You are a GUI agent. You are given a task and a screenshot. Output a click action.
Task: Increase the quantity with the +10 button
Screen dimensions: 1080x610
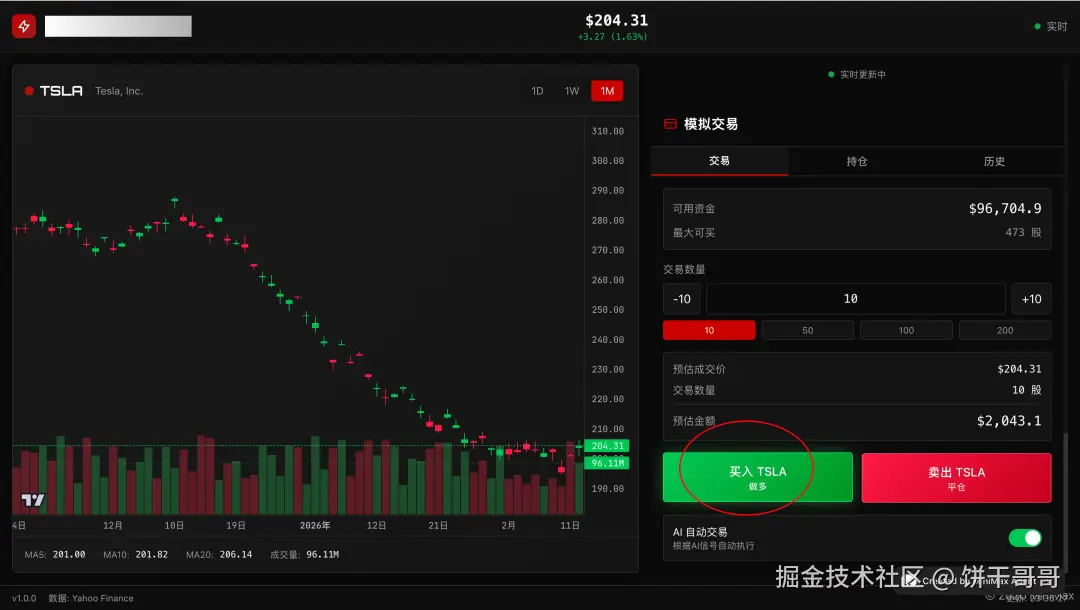(x=1031, y=299)
